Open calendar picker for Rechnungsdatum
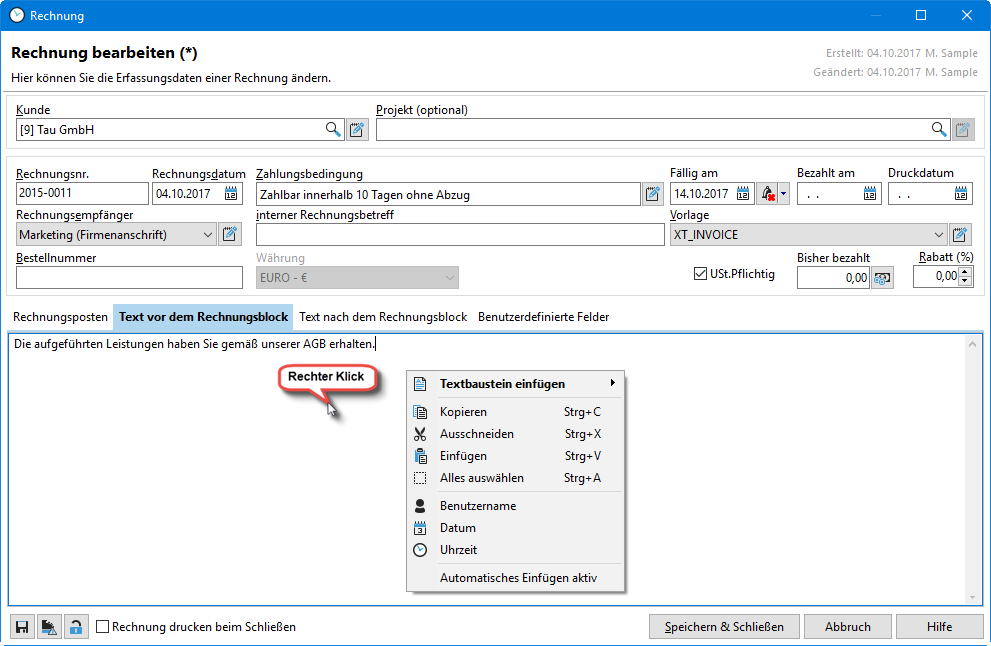 click(232, 194)
